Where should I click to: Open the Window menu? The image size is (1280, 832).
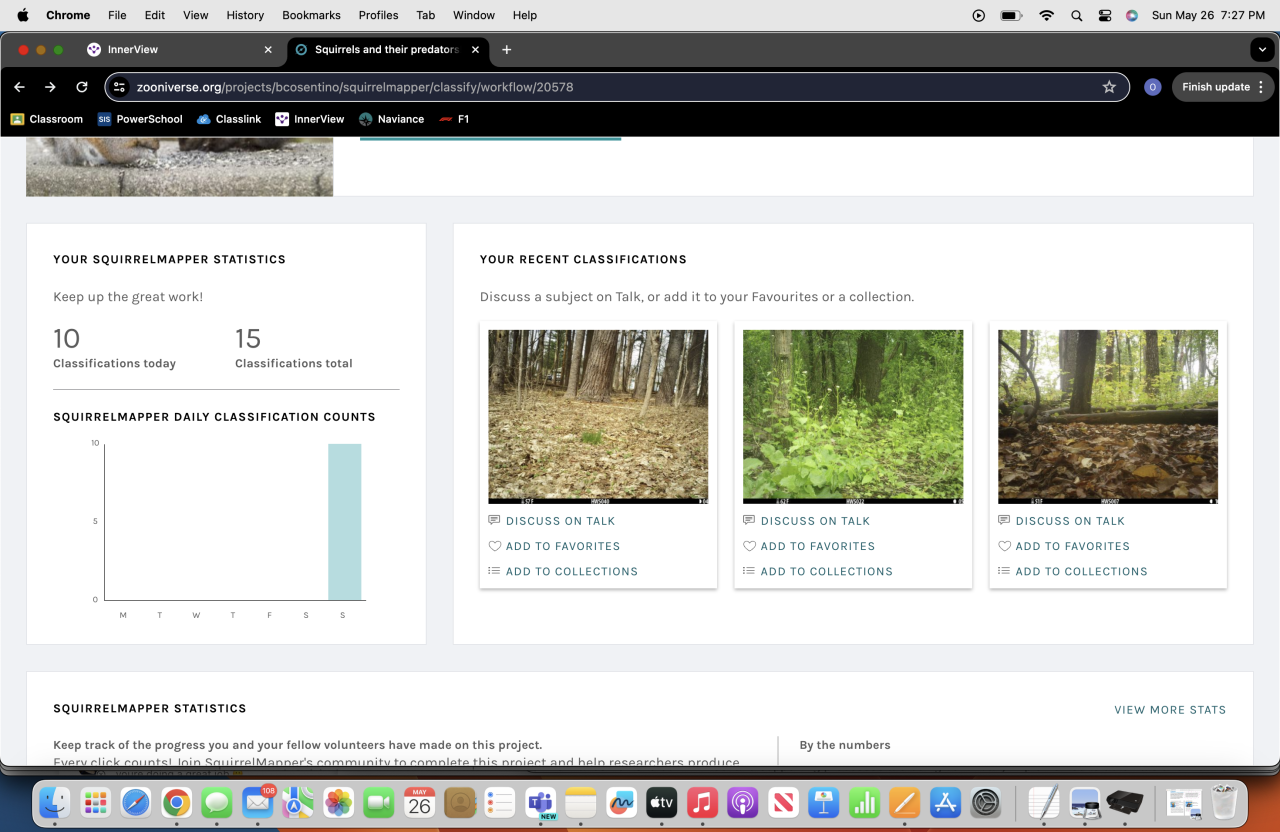(474, 15)
